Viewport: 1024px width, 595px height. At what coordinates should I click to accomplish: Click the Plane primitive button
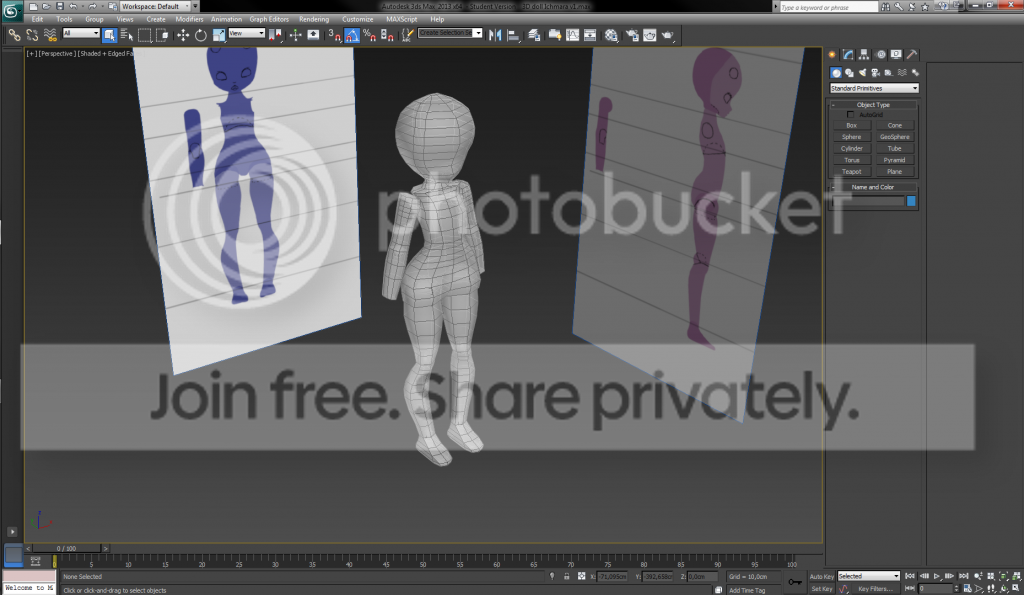[895, 172]
